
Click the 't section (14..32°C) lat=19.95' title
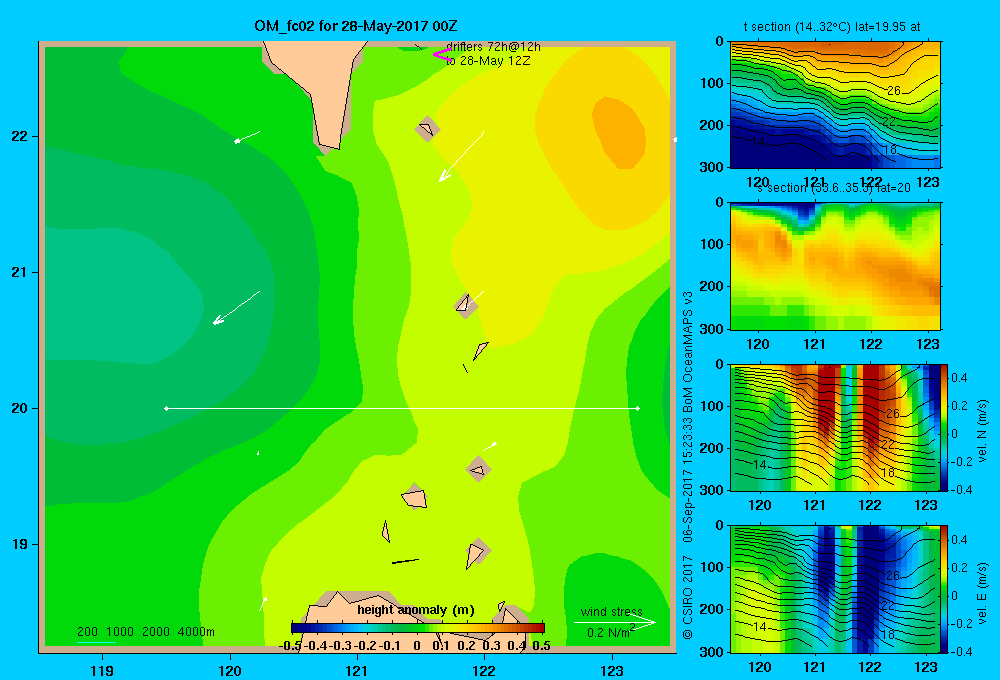pos(832,27)
